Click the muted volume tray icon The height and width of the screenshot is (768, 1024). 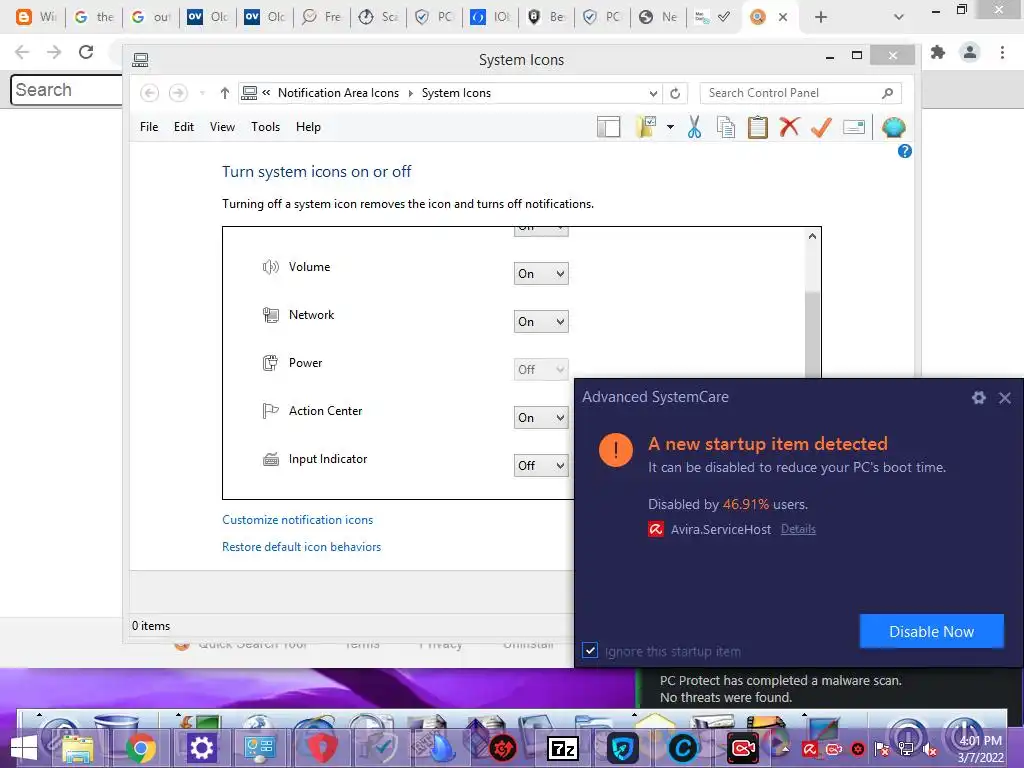click(x=930, y=750)
